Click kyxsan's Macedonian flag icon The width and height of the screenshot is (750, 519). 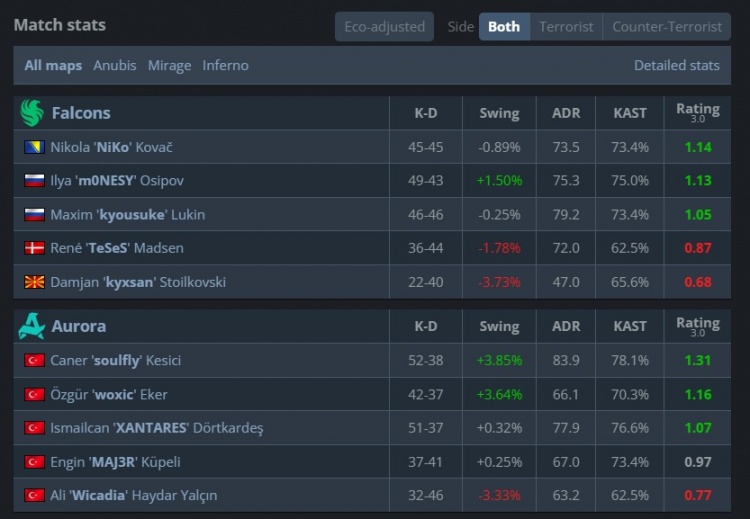point(34,282)
